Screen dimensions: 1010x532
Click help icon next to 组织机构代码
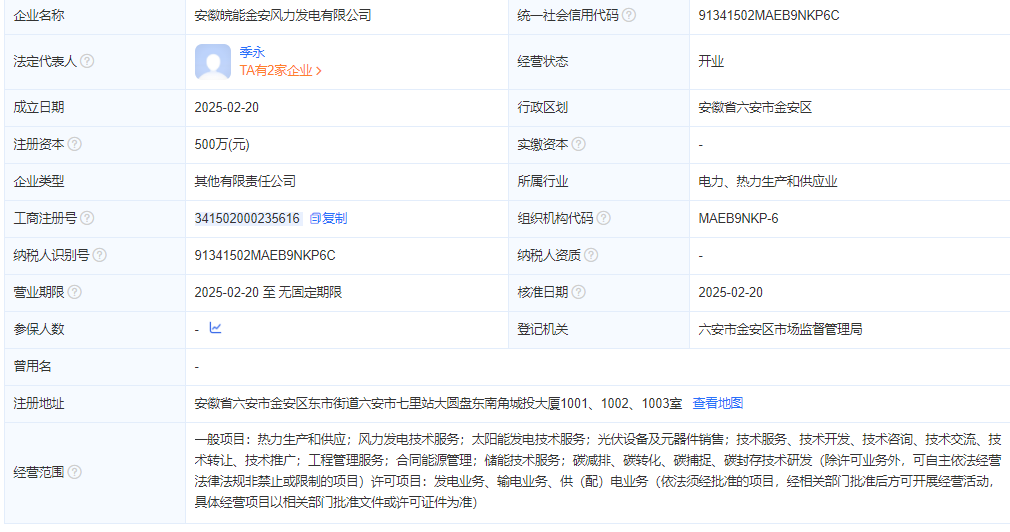pyautogui.click(x=603, y=218)
